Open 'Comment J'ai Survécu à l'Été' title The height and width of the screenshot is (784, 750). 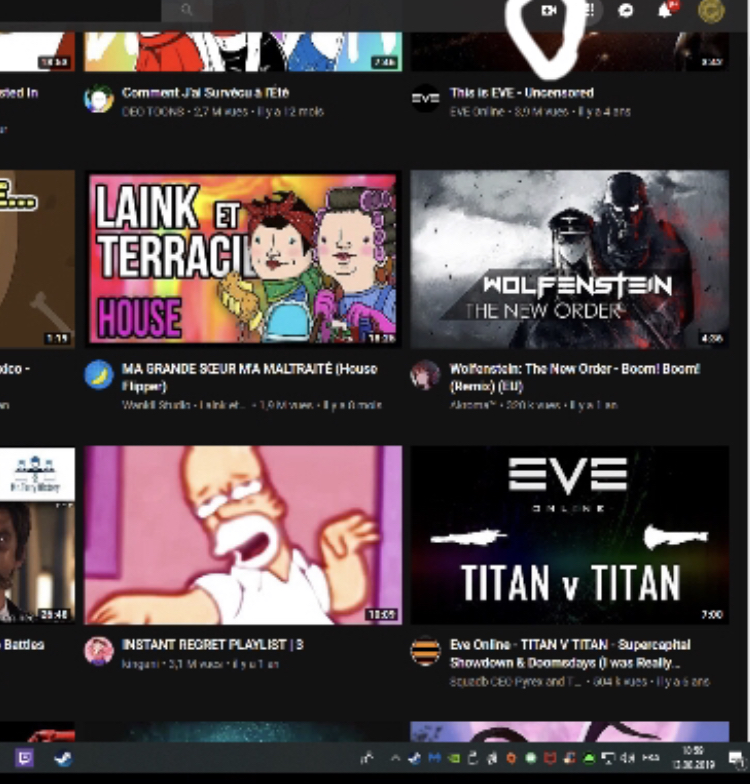click(206, 93)
